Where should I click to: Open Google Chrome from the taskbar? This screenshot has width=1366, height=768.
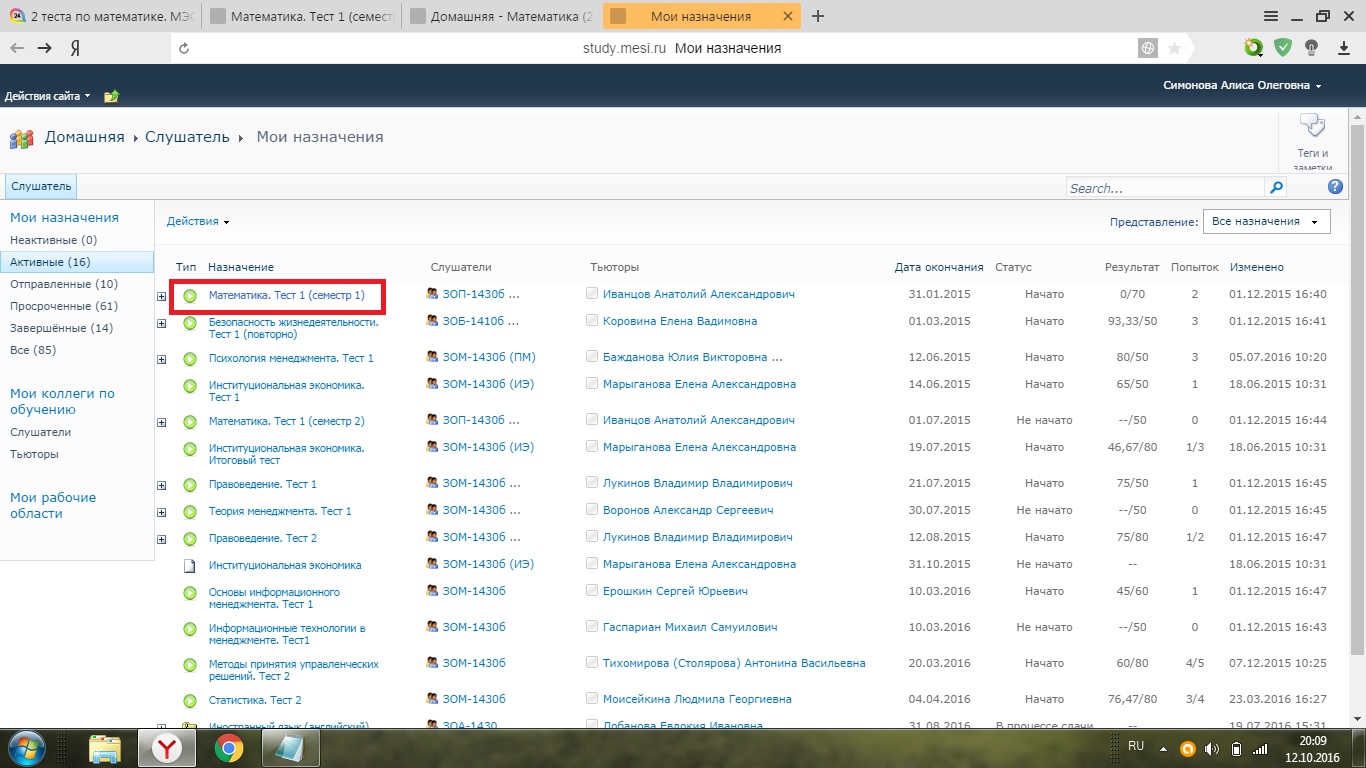[229, 748]
